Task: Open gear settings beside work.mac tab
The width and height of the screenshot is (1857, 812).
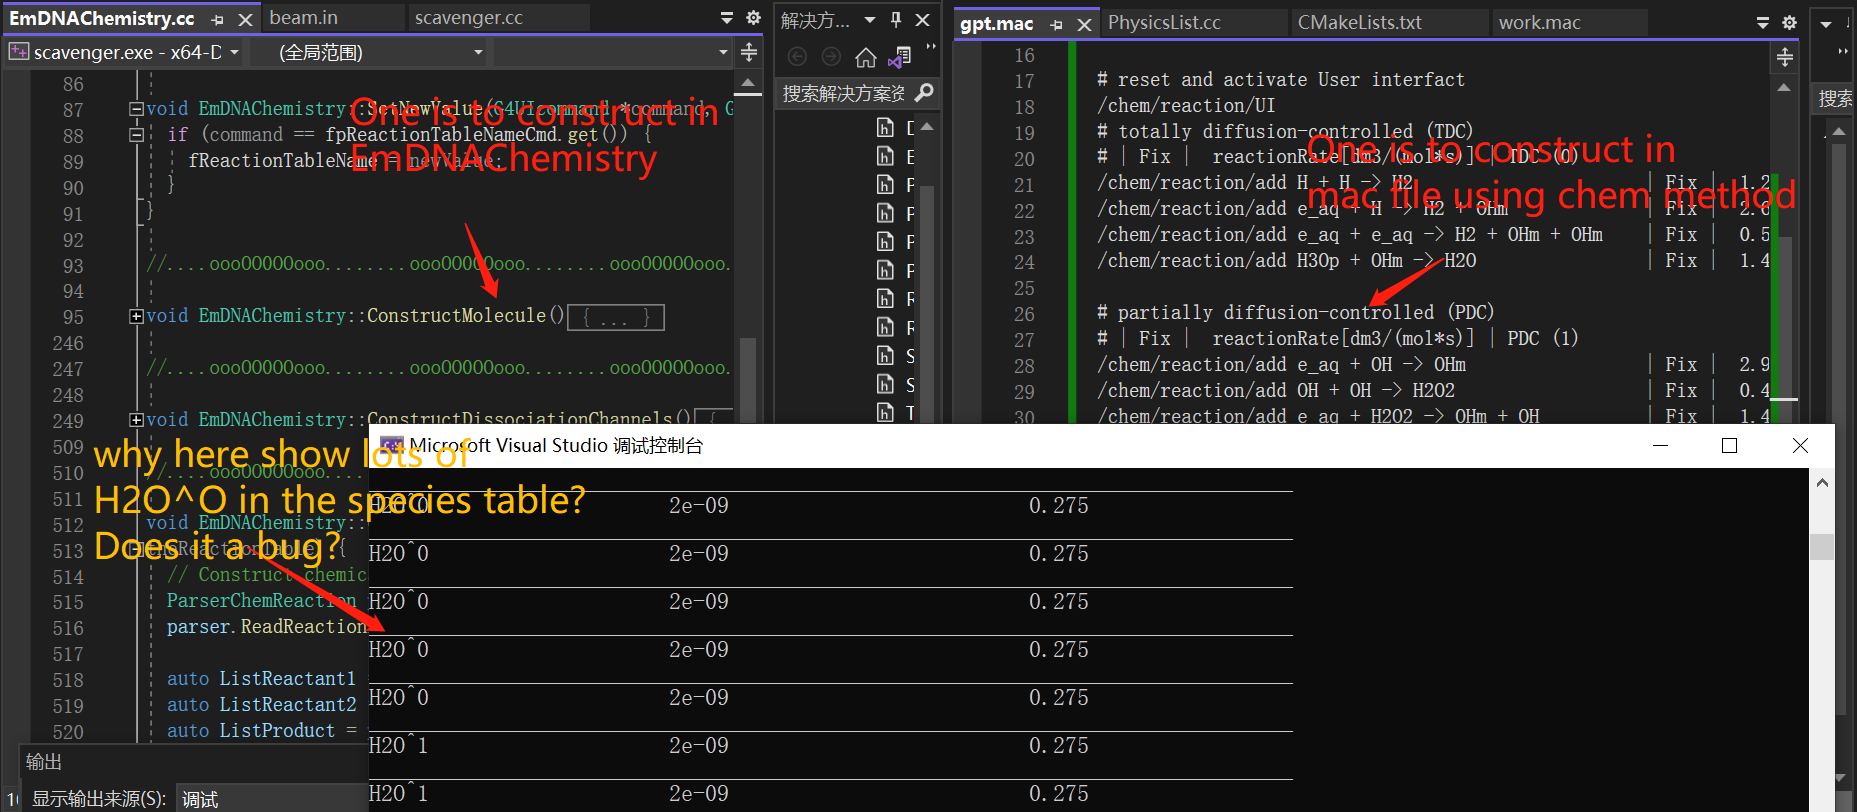Action: (1789, 22)
